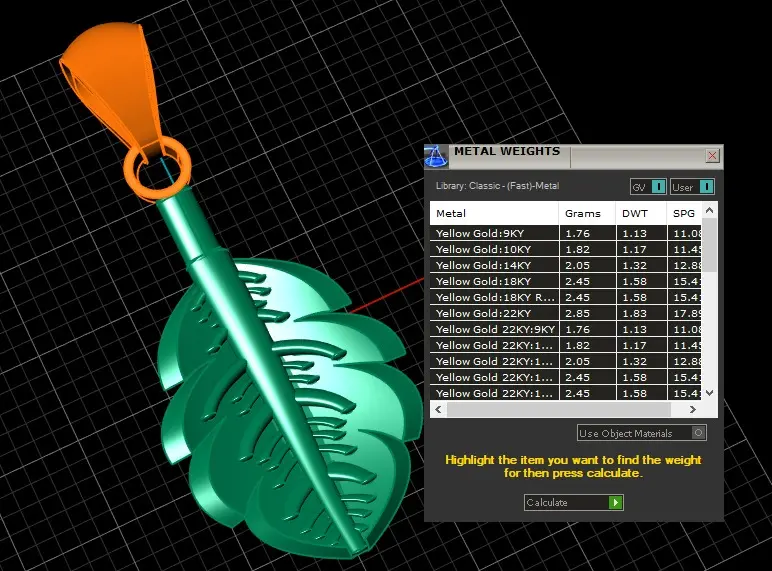Enable Use Object Materials option
Image resolution: width=772 pixels, height=571 pixels.
[642, 433]
